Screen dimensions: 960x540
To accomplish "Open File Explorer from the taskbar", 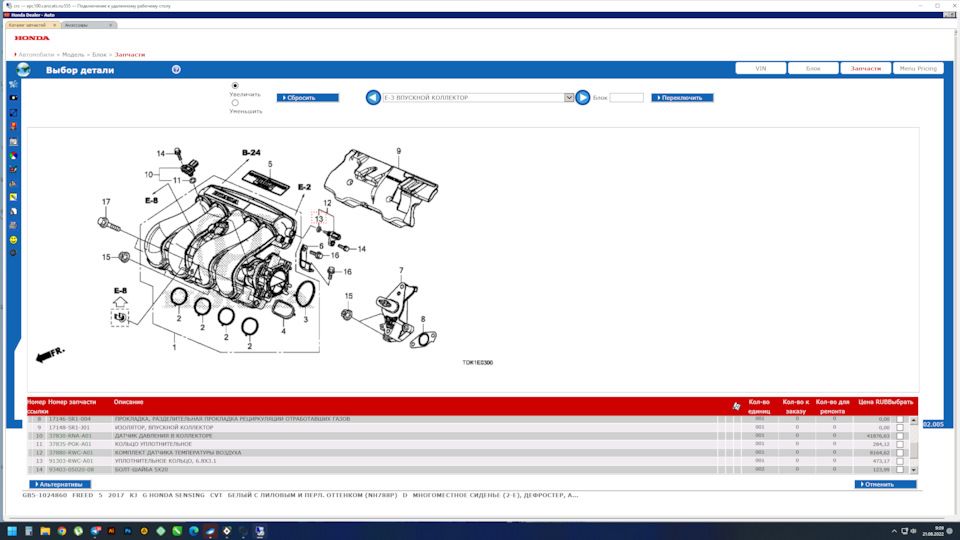I will (x=45, y=531).
